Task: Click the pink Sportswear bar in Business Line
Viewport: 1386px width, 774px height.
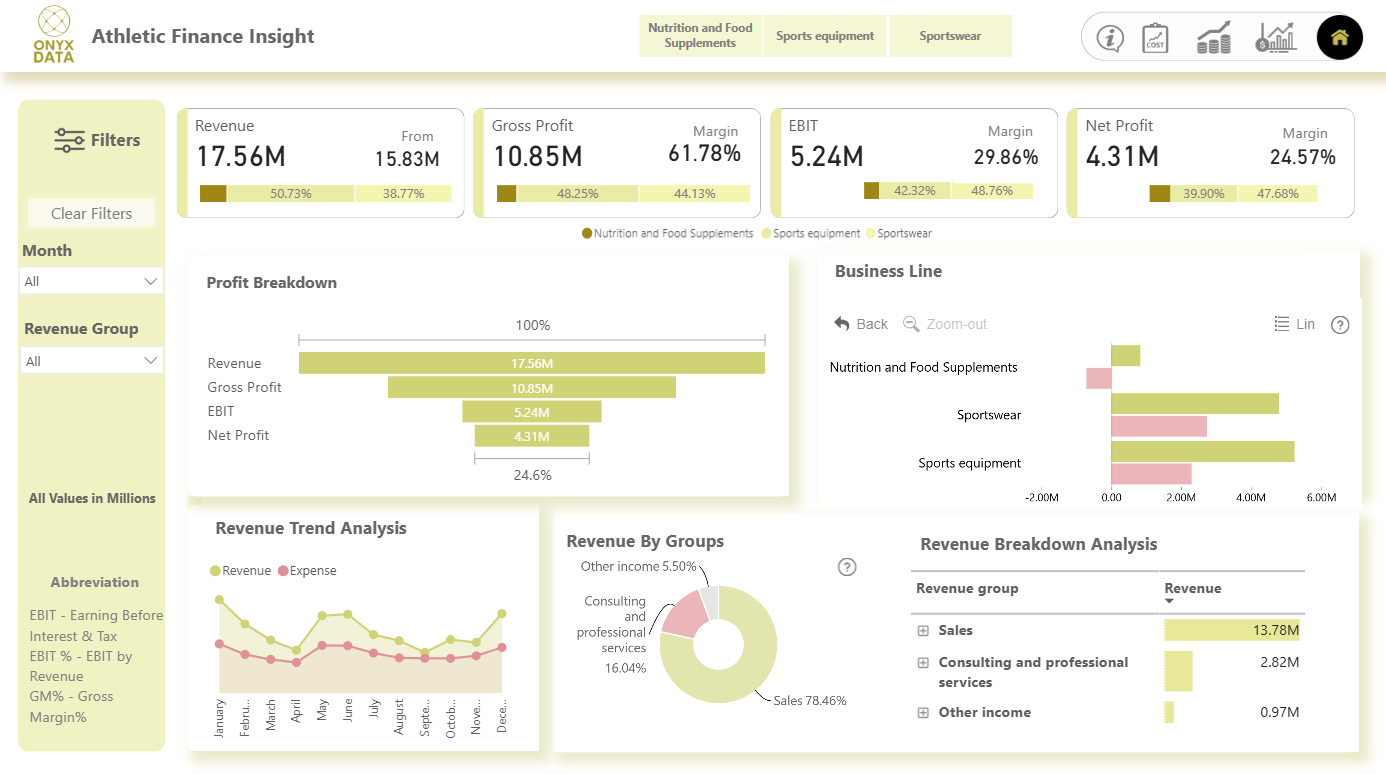Action: click(1159, 426)
